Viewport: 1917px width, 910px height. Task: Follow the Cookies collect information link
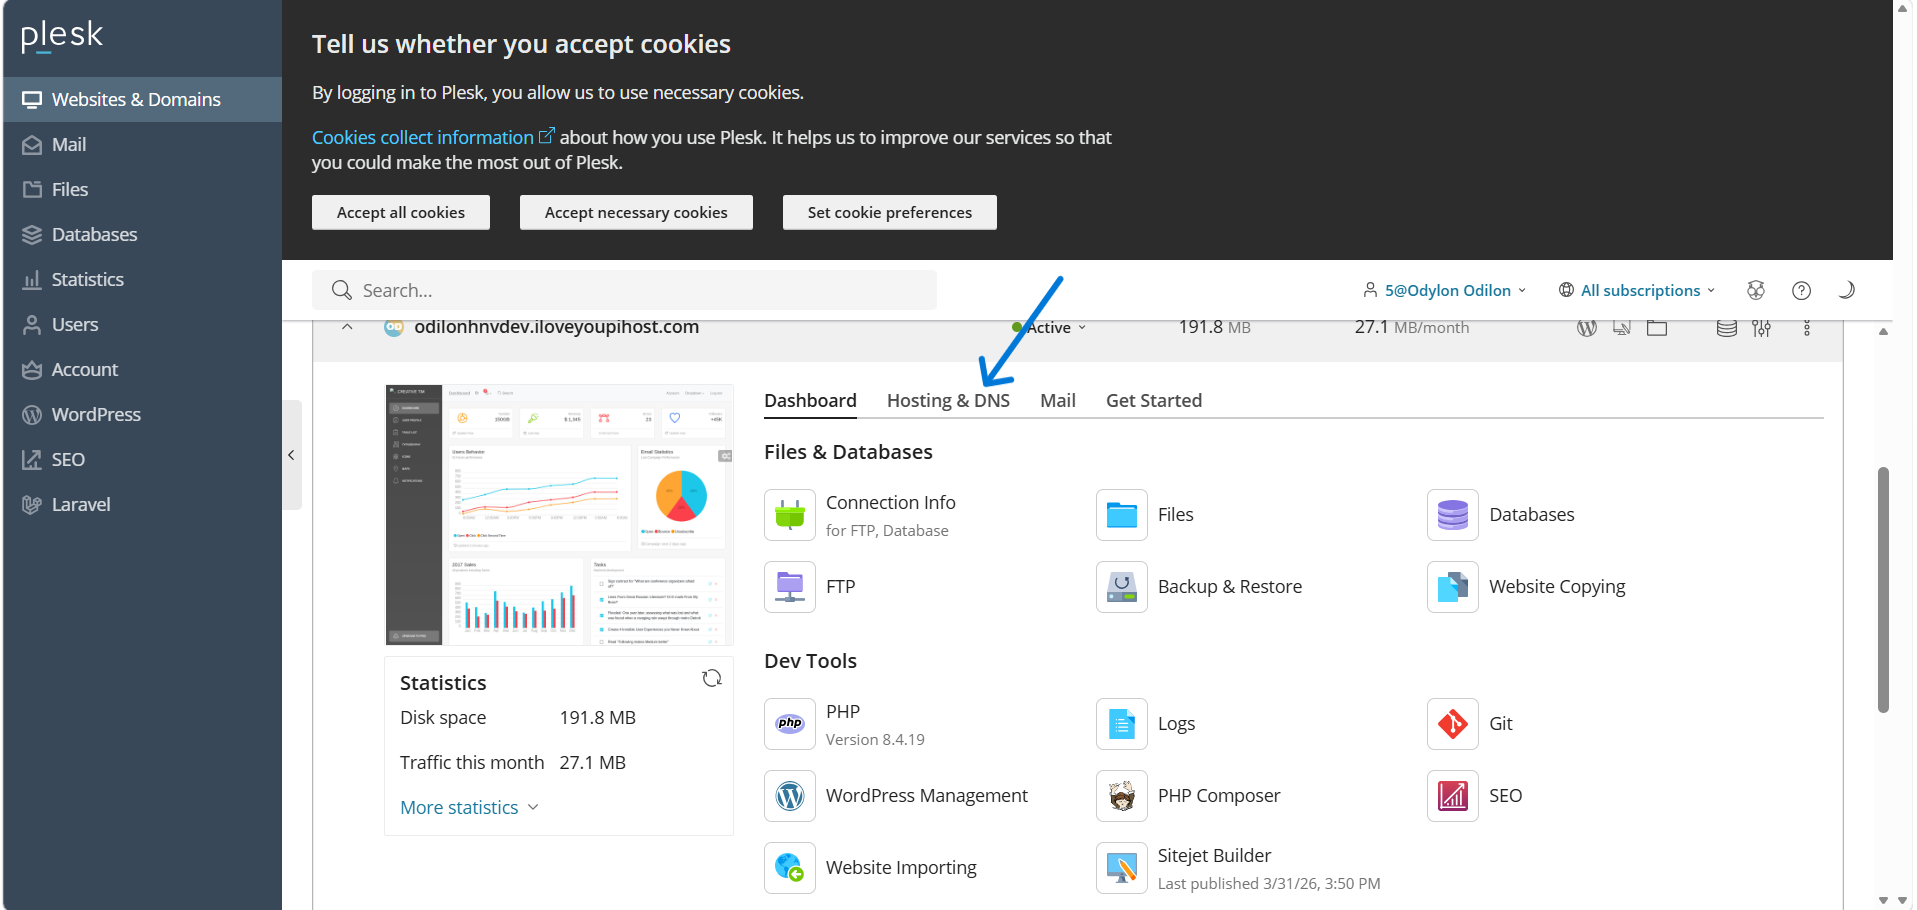(x=423, y=137)
